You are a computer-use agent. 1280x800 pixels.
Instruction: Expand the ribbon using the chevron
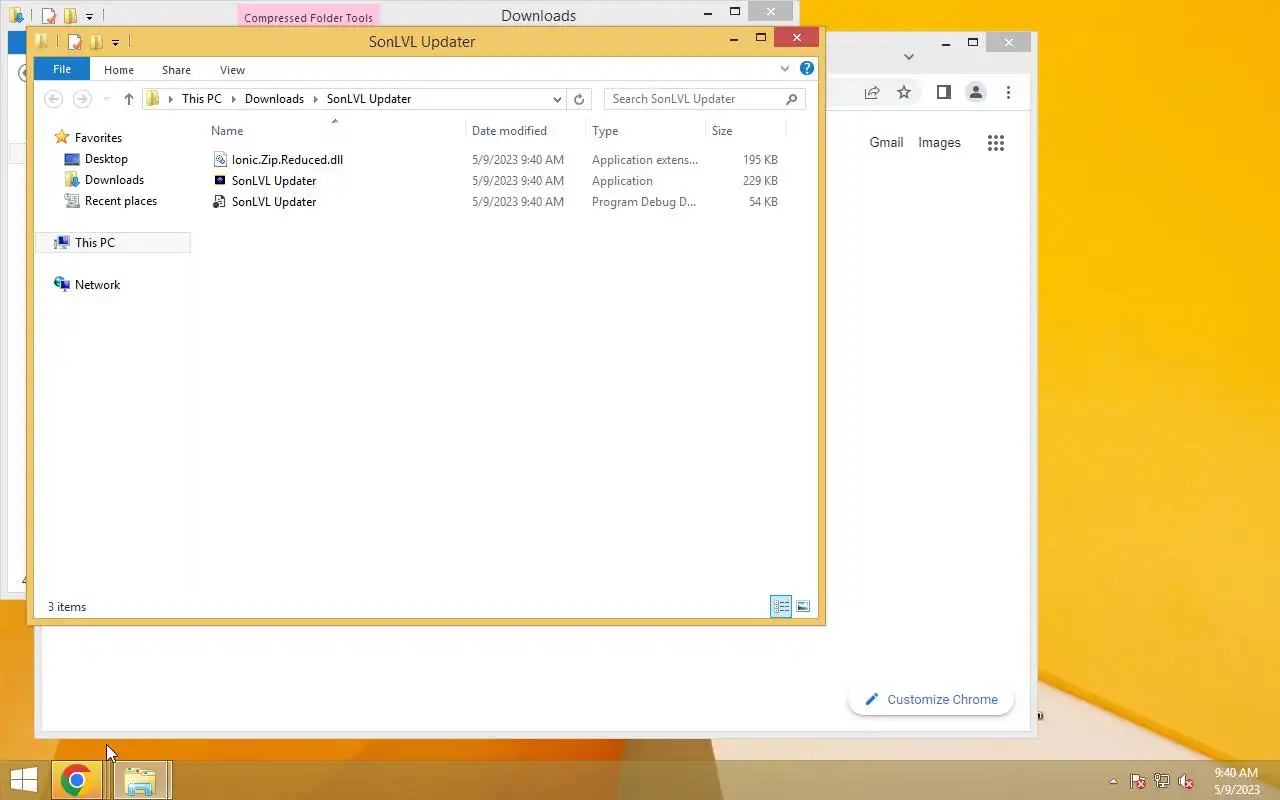click(785, 69)
